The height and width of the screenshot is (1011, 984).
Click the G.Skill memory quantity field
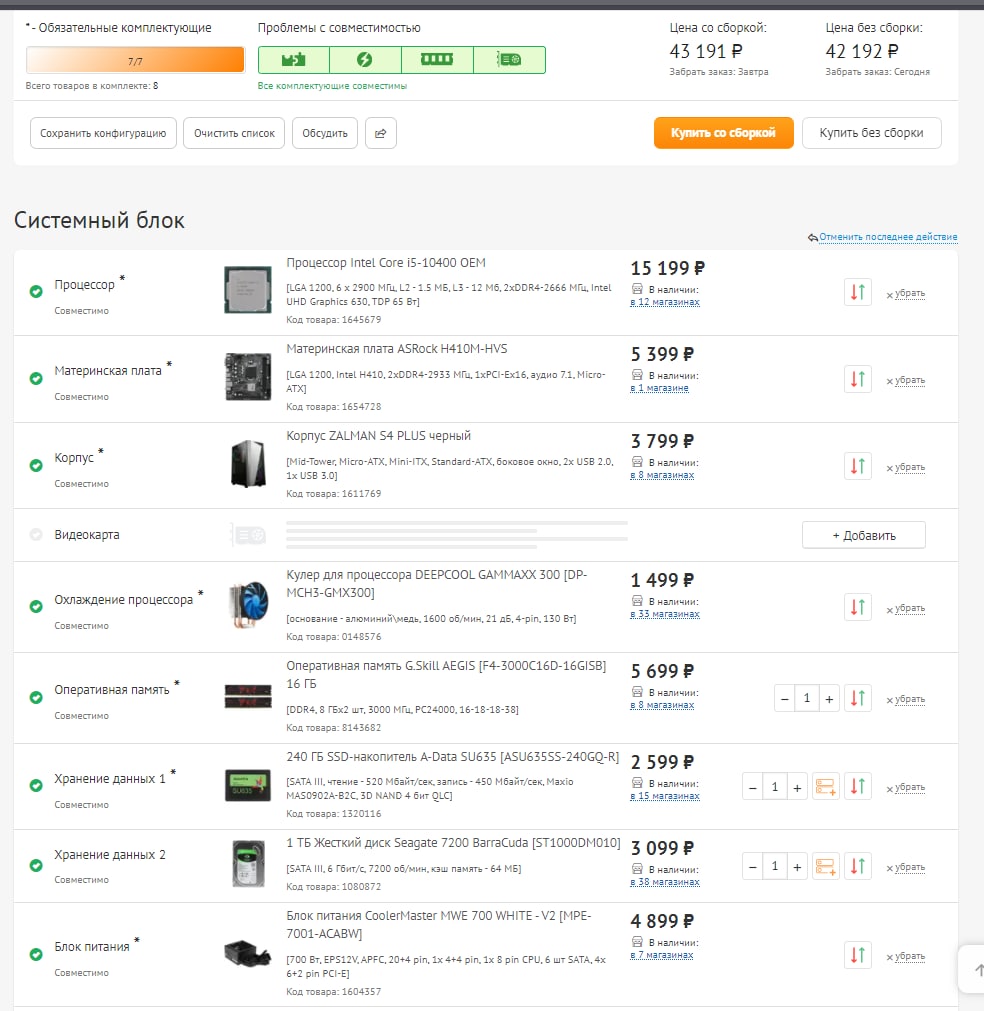807,698
